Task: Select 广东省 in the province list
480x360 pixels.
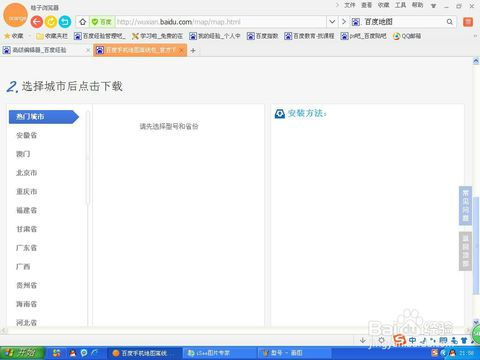Action: pyautogui.click(x=27, y=248)
